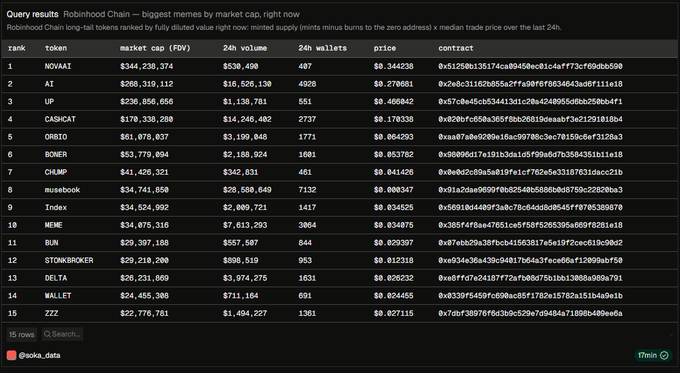Screen dimensions: 680x373
Task: Click the 15 rows count badge
Action: [22, 334]
